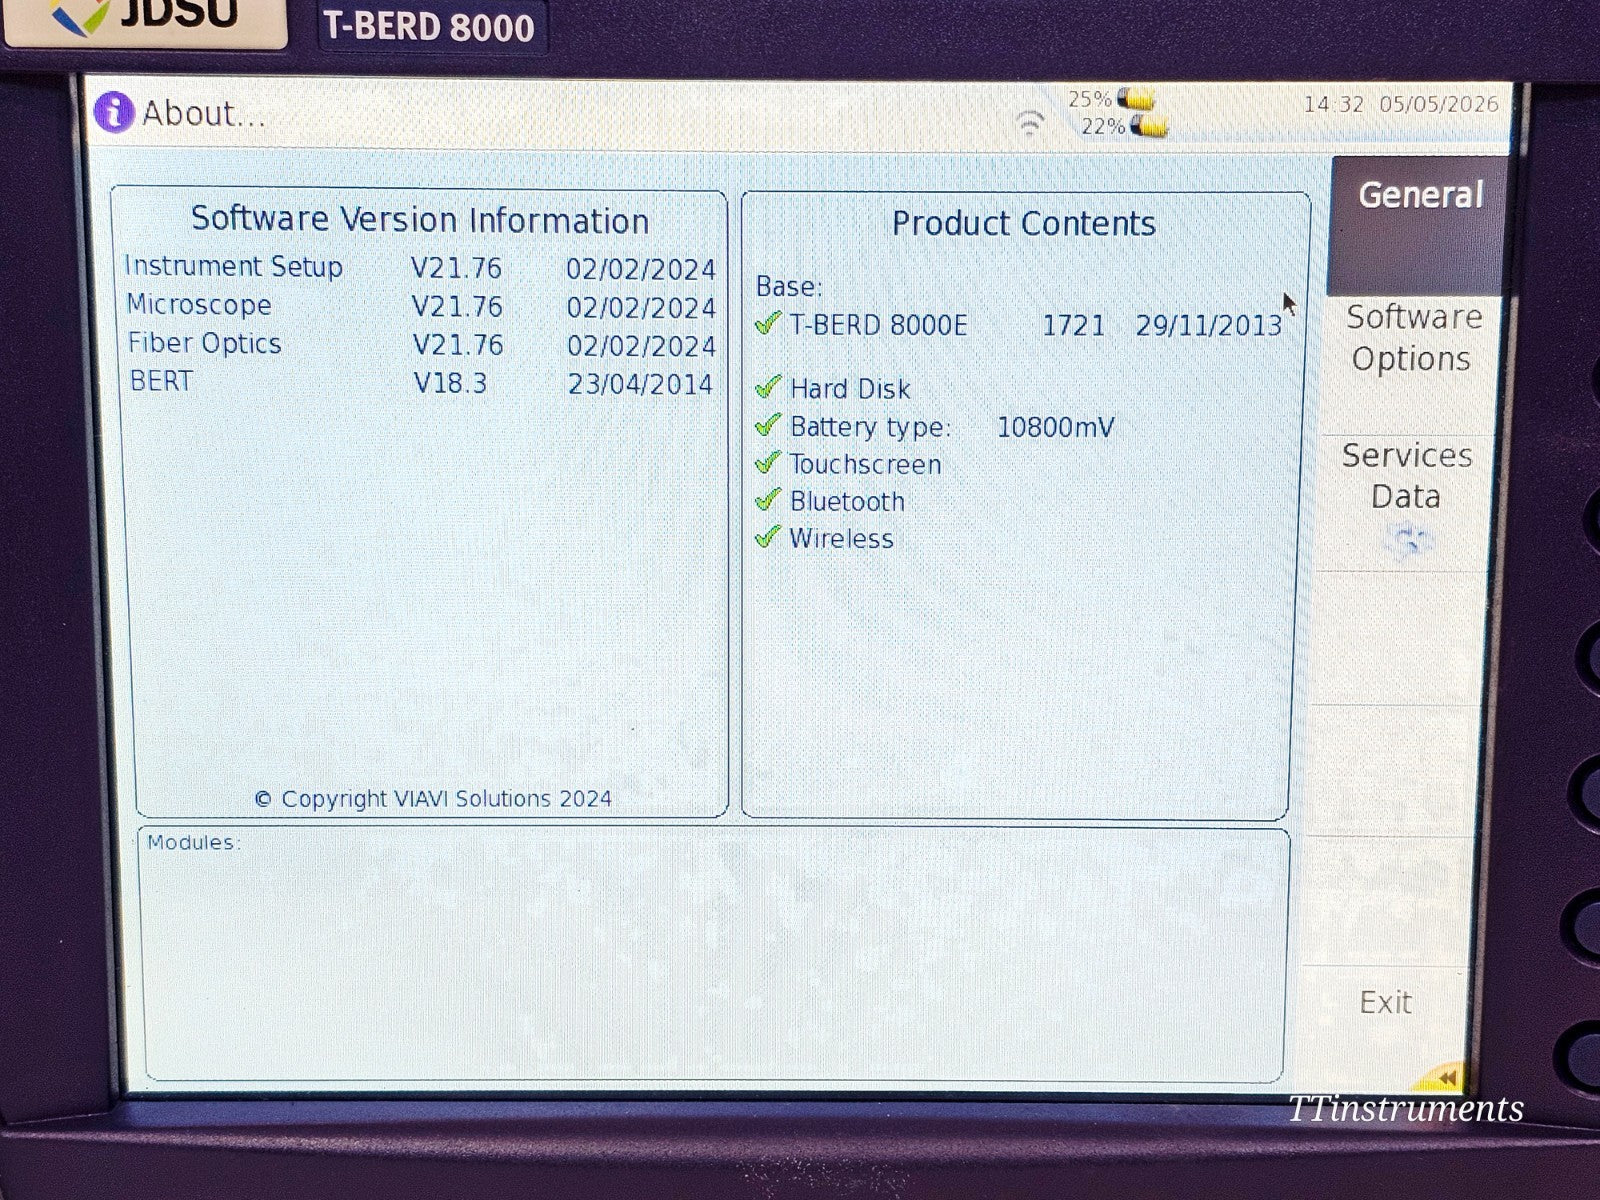
Task: Click the Hard Disk text
Action: click(850, 389)
